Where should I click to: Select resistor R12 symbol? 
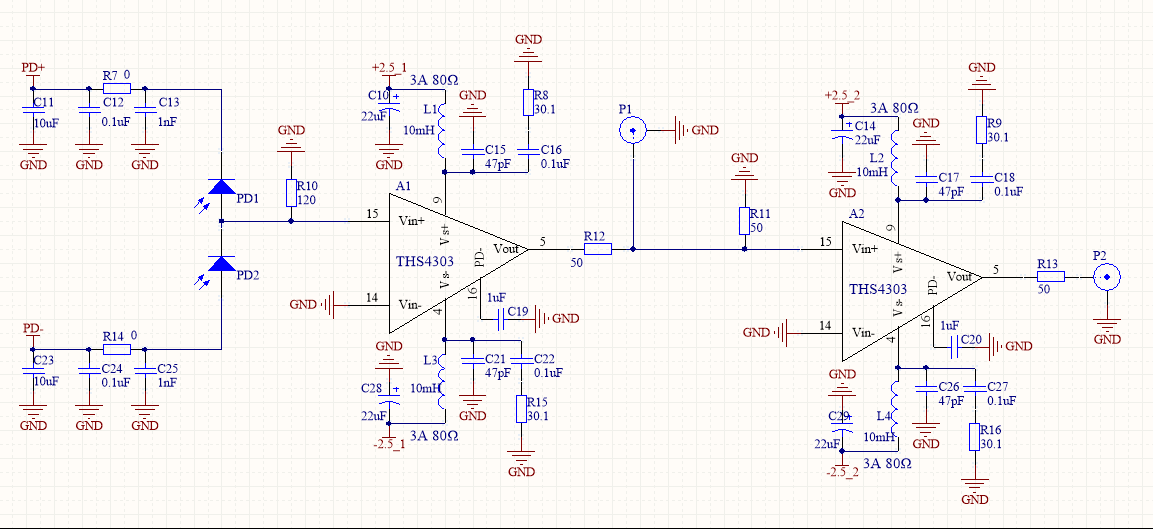(598, 249)
